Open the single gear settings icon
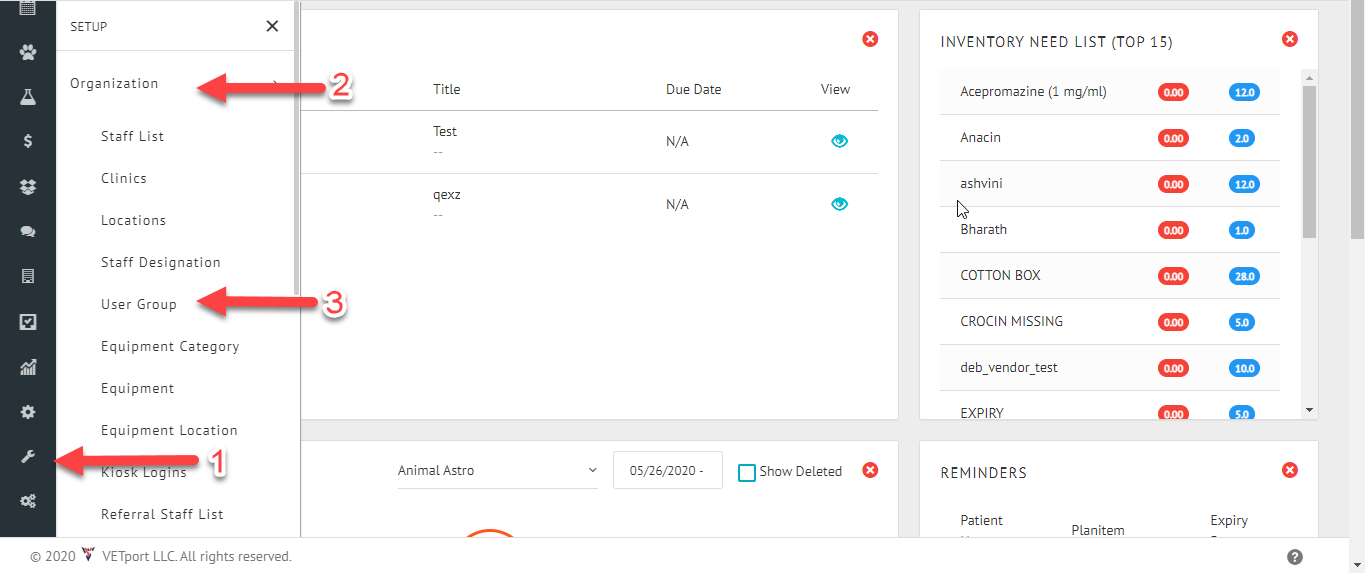1365x573 pixels. 28,412
